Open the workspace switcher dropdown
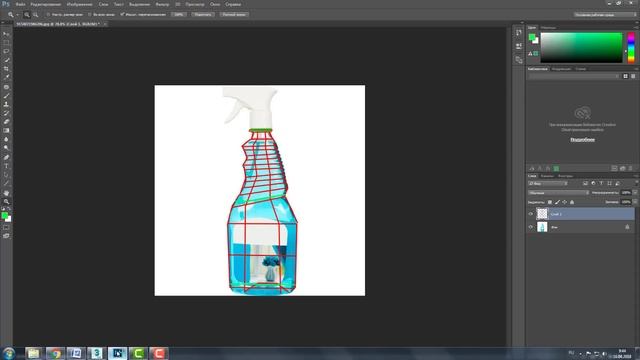Screen dimensions: 640x360 click(604, 14)
